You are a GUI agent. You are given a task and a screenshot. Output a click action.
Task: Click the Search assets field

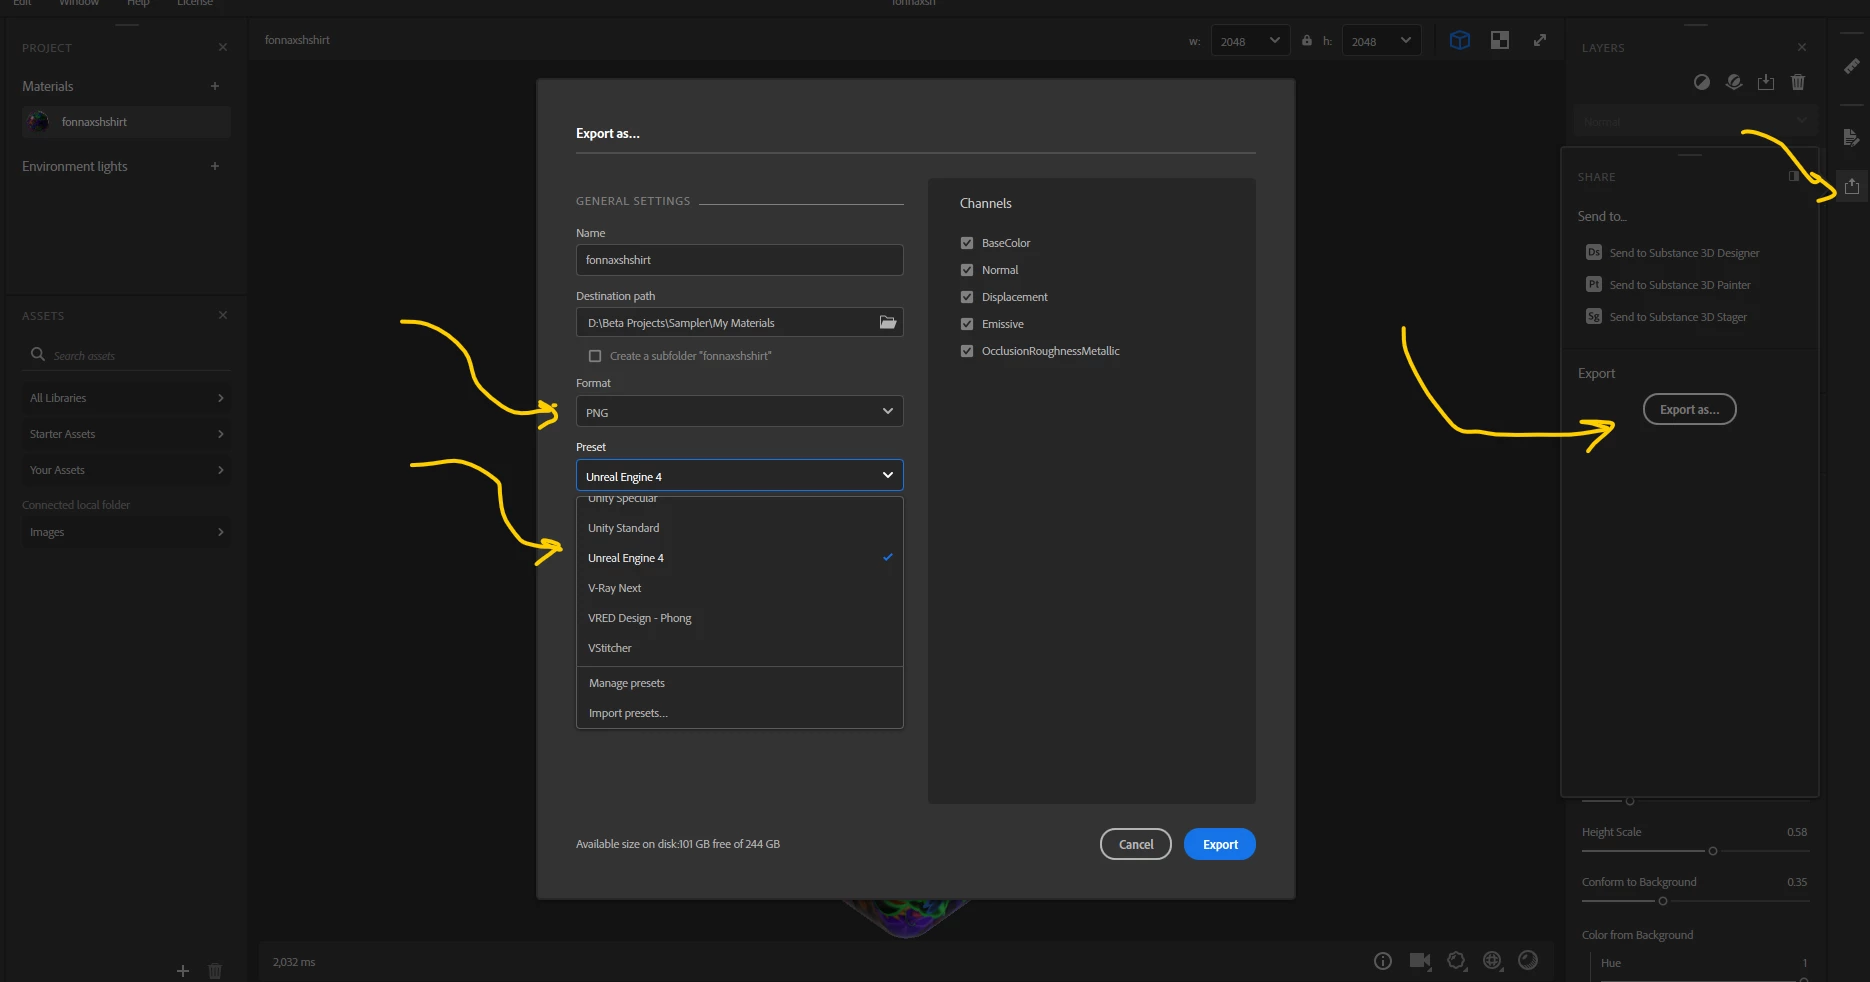[126, 355]
